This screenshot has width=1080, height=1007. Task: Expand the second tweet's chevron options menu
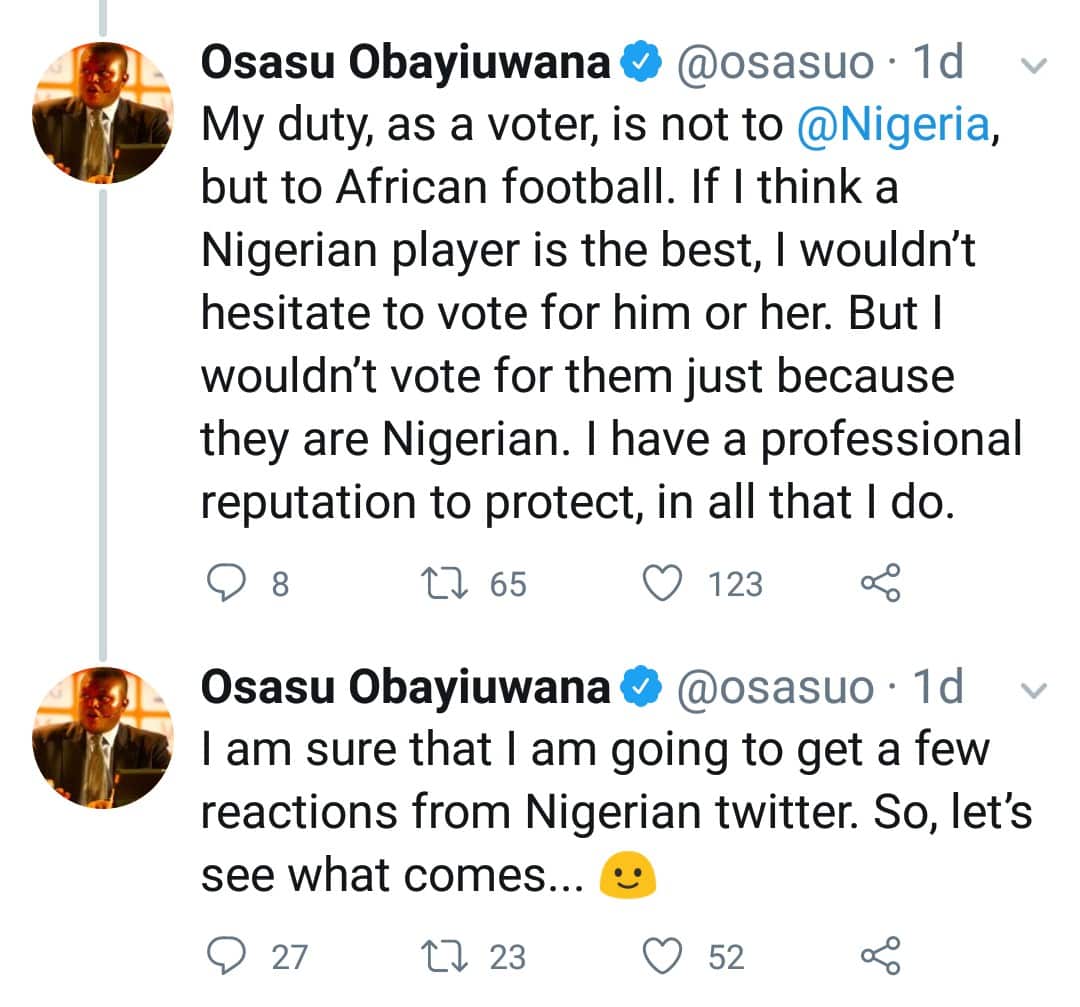pos(1034,690)
